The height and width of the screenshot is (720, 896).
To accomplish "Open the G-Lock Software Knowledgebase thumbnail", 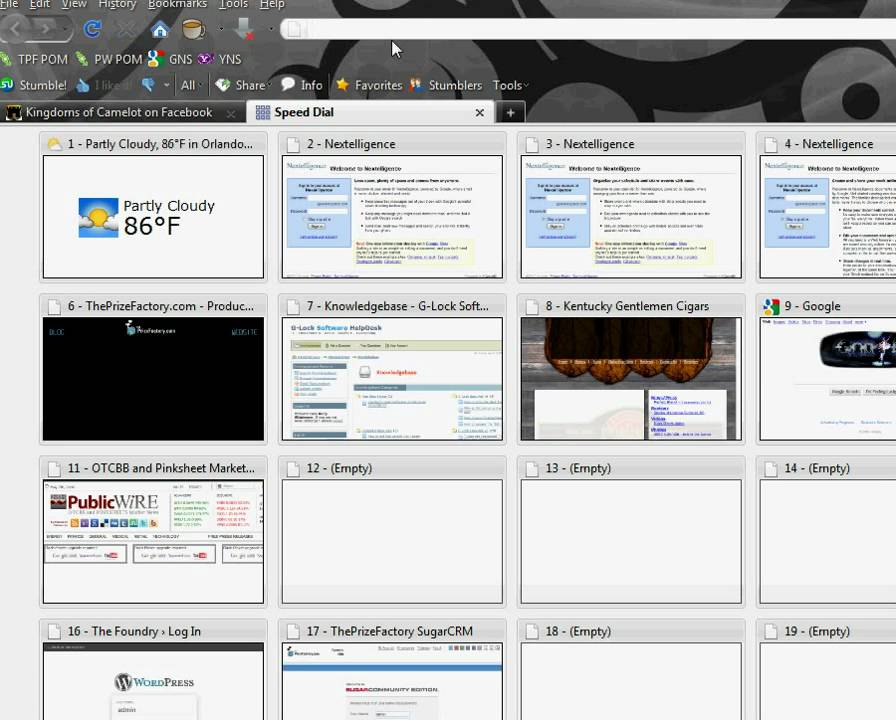I will [x=392, y=379].
